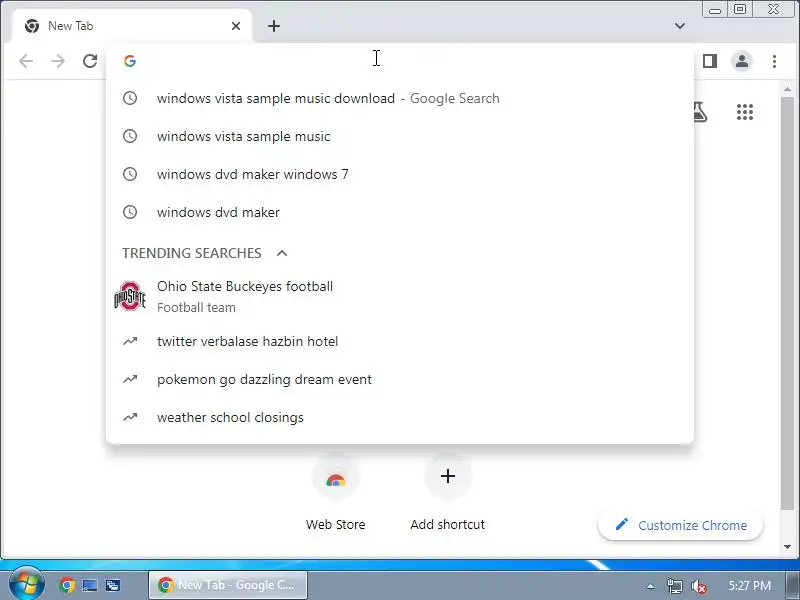The width and height of the screenshot is (800, 600).
Task: Go forward using the forward arrow
Action: (x=58, y=61)
